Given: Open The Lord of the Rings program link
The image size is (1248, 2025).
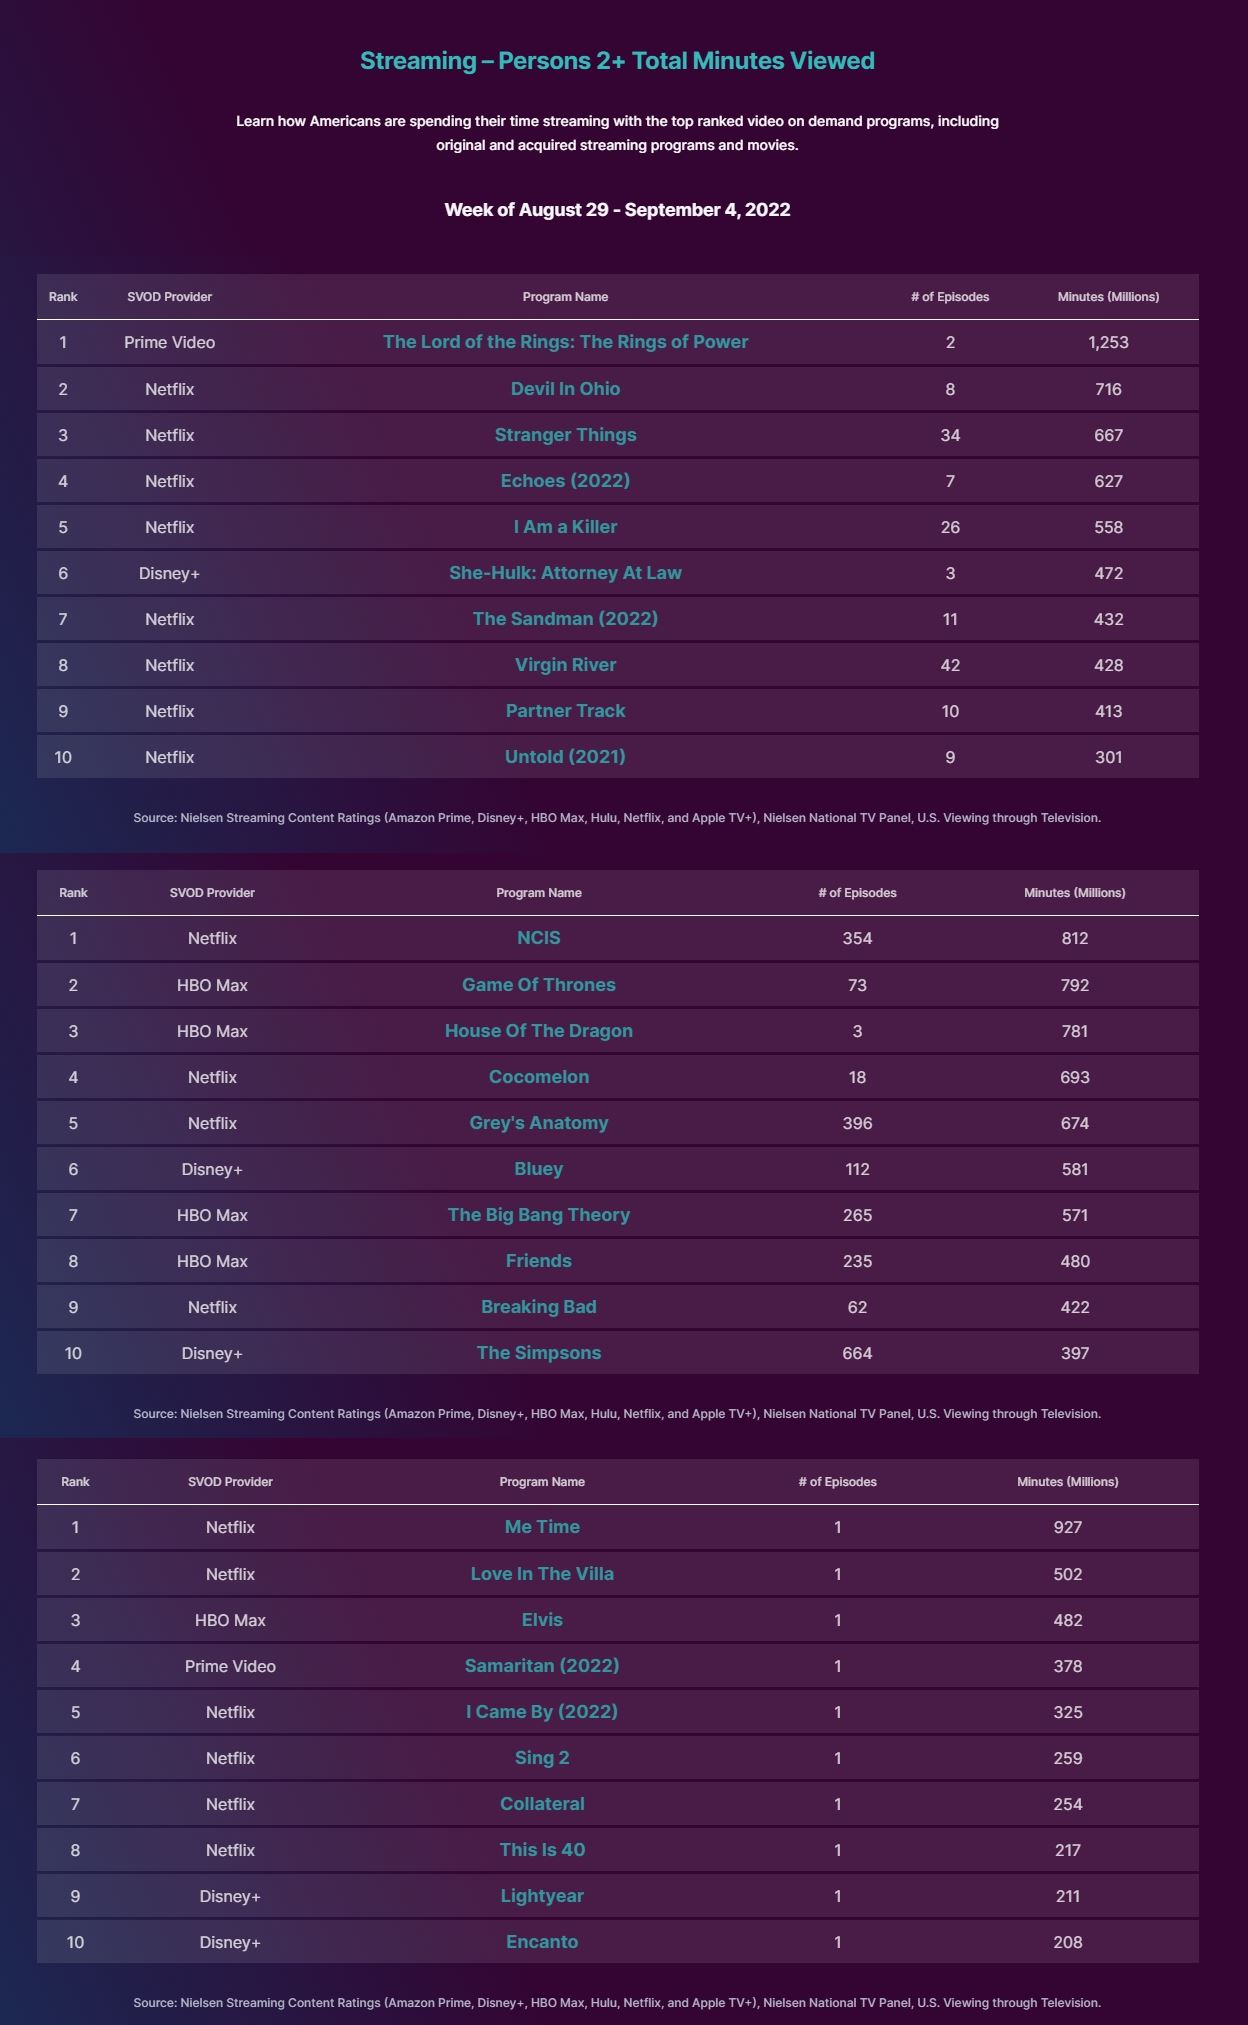Looking at the screenshot, I should coord(565,342).
